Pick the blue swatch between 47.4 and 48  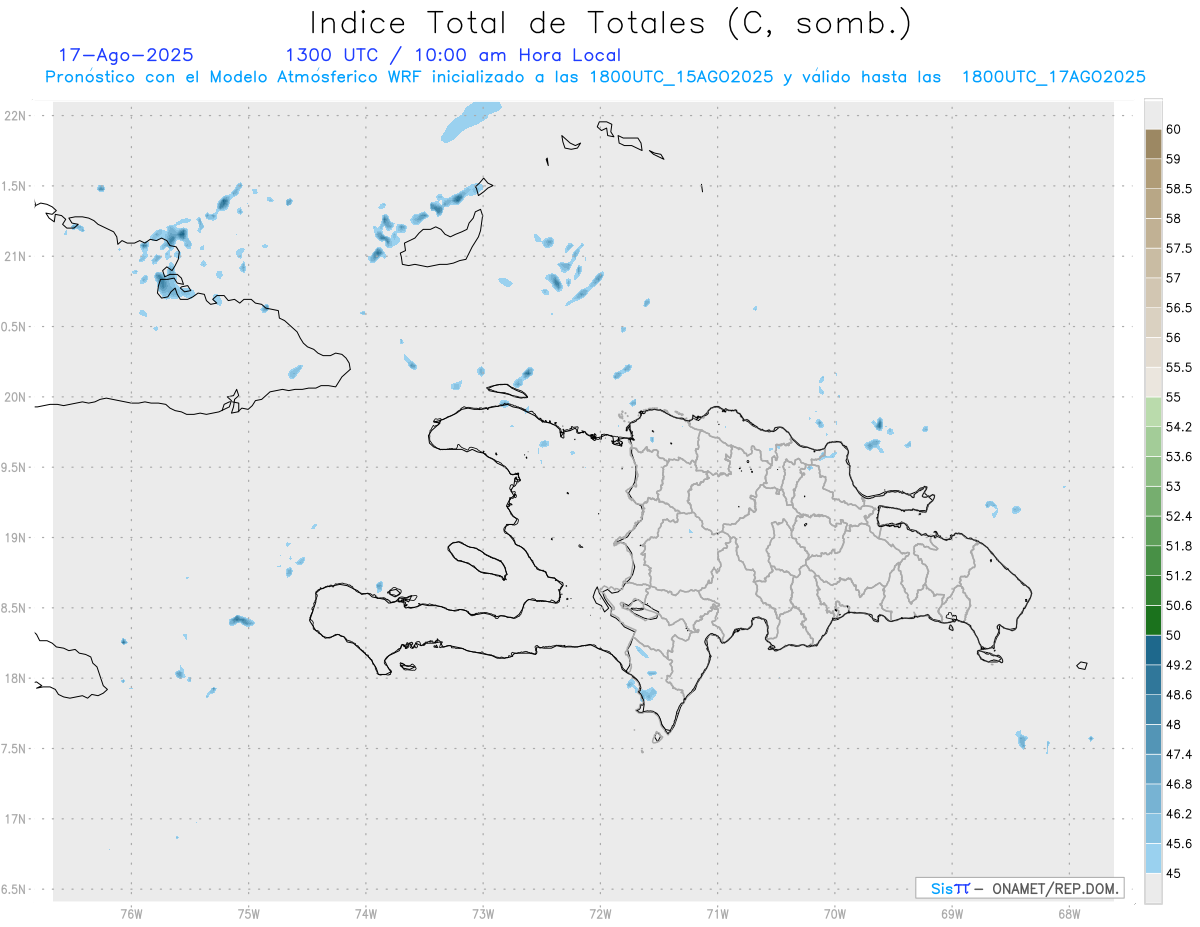pos(1153,740)
